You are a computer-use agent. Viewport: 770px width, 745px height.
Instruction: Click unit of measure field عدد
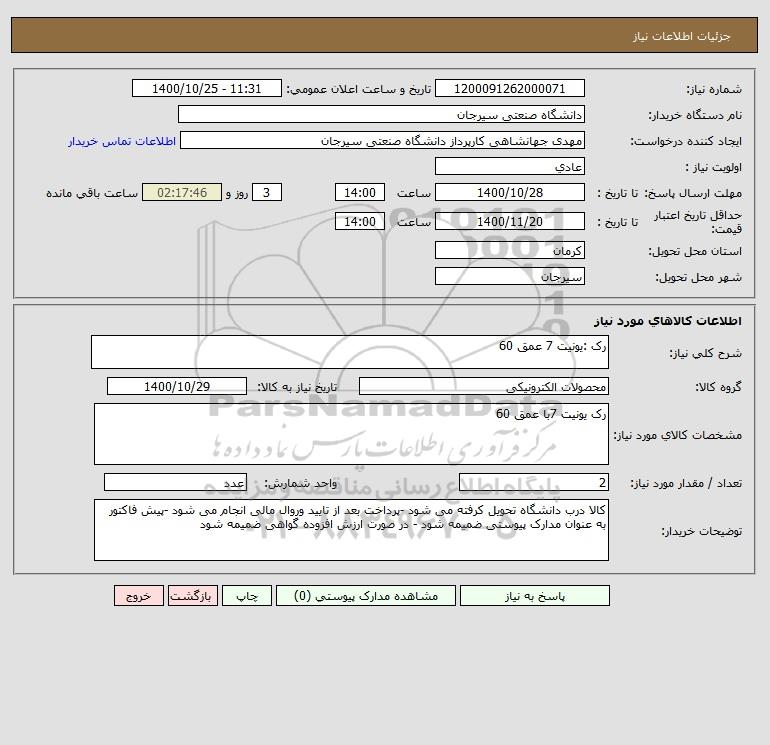coord(175,482)
